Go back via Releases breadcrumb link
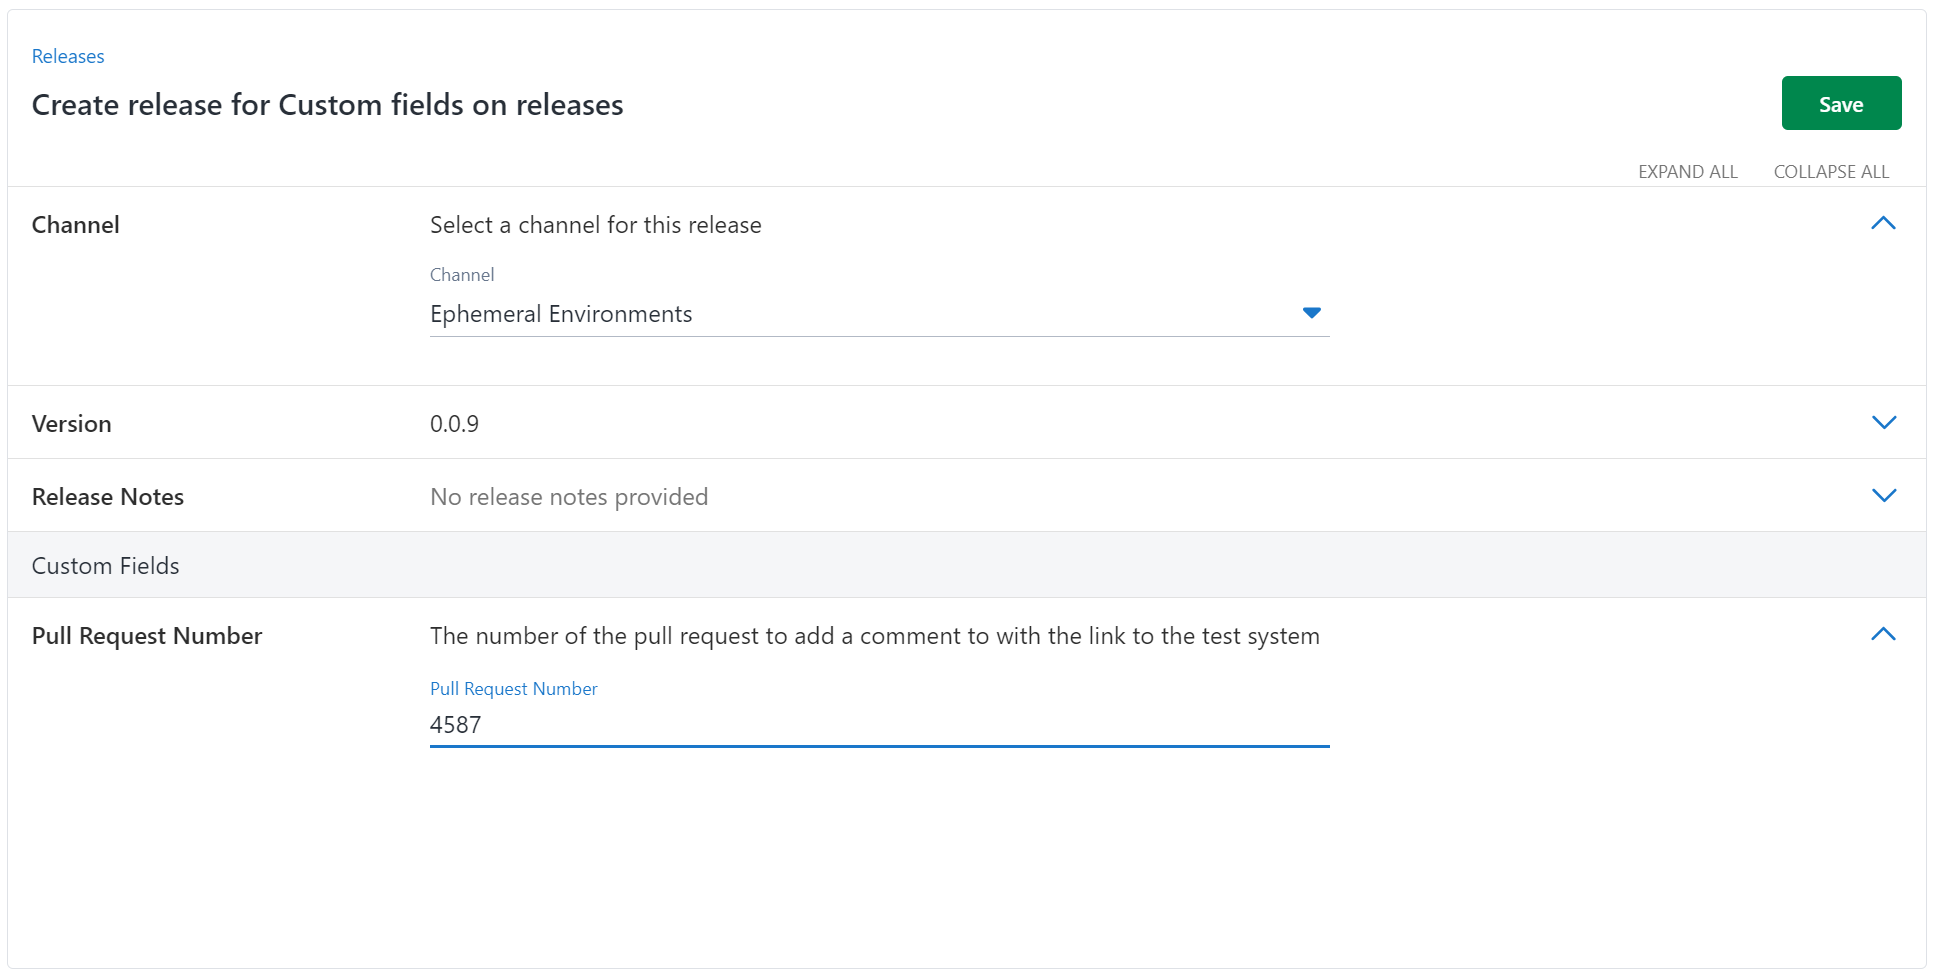 tap(68, 57)
